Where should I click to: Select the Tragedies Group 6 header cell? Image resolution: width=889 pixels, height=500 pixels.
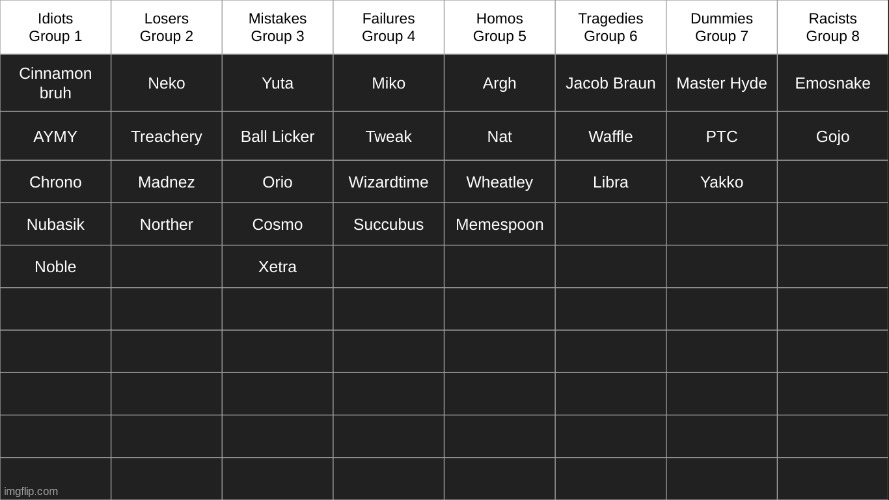[611, 27]
